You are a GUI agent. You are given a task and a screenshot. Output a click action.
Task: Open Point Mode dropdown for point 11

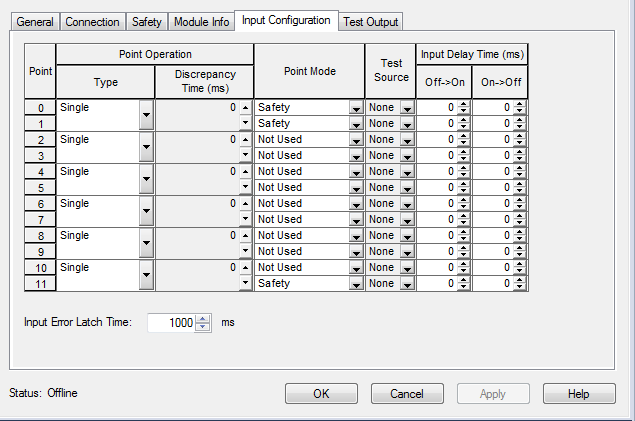[x=355, y=284]
